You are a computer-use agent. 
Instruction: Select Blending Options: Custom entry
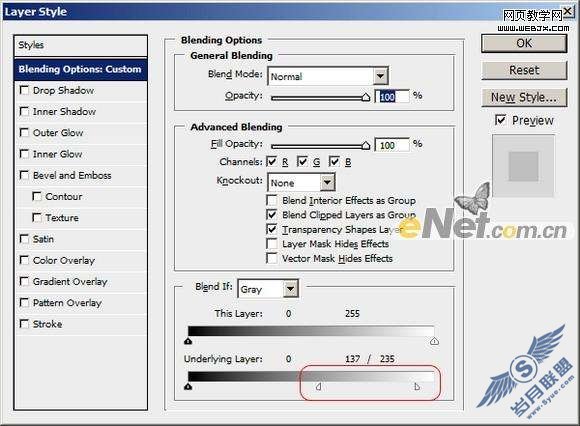(81, 69)
